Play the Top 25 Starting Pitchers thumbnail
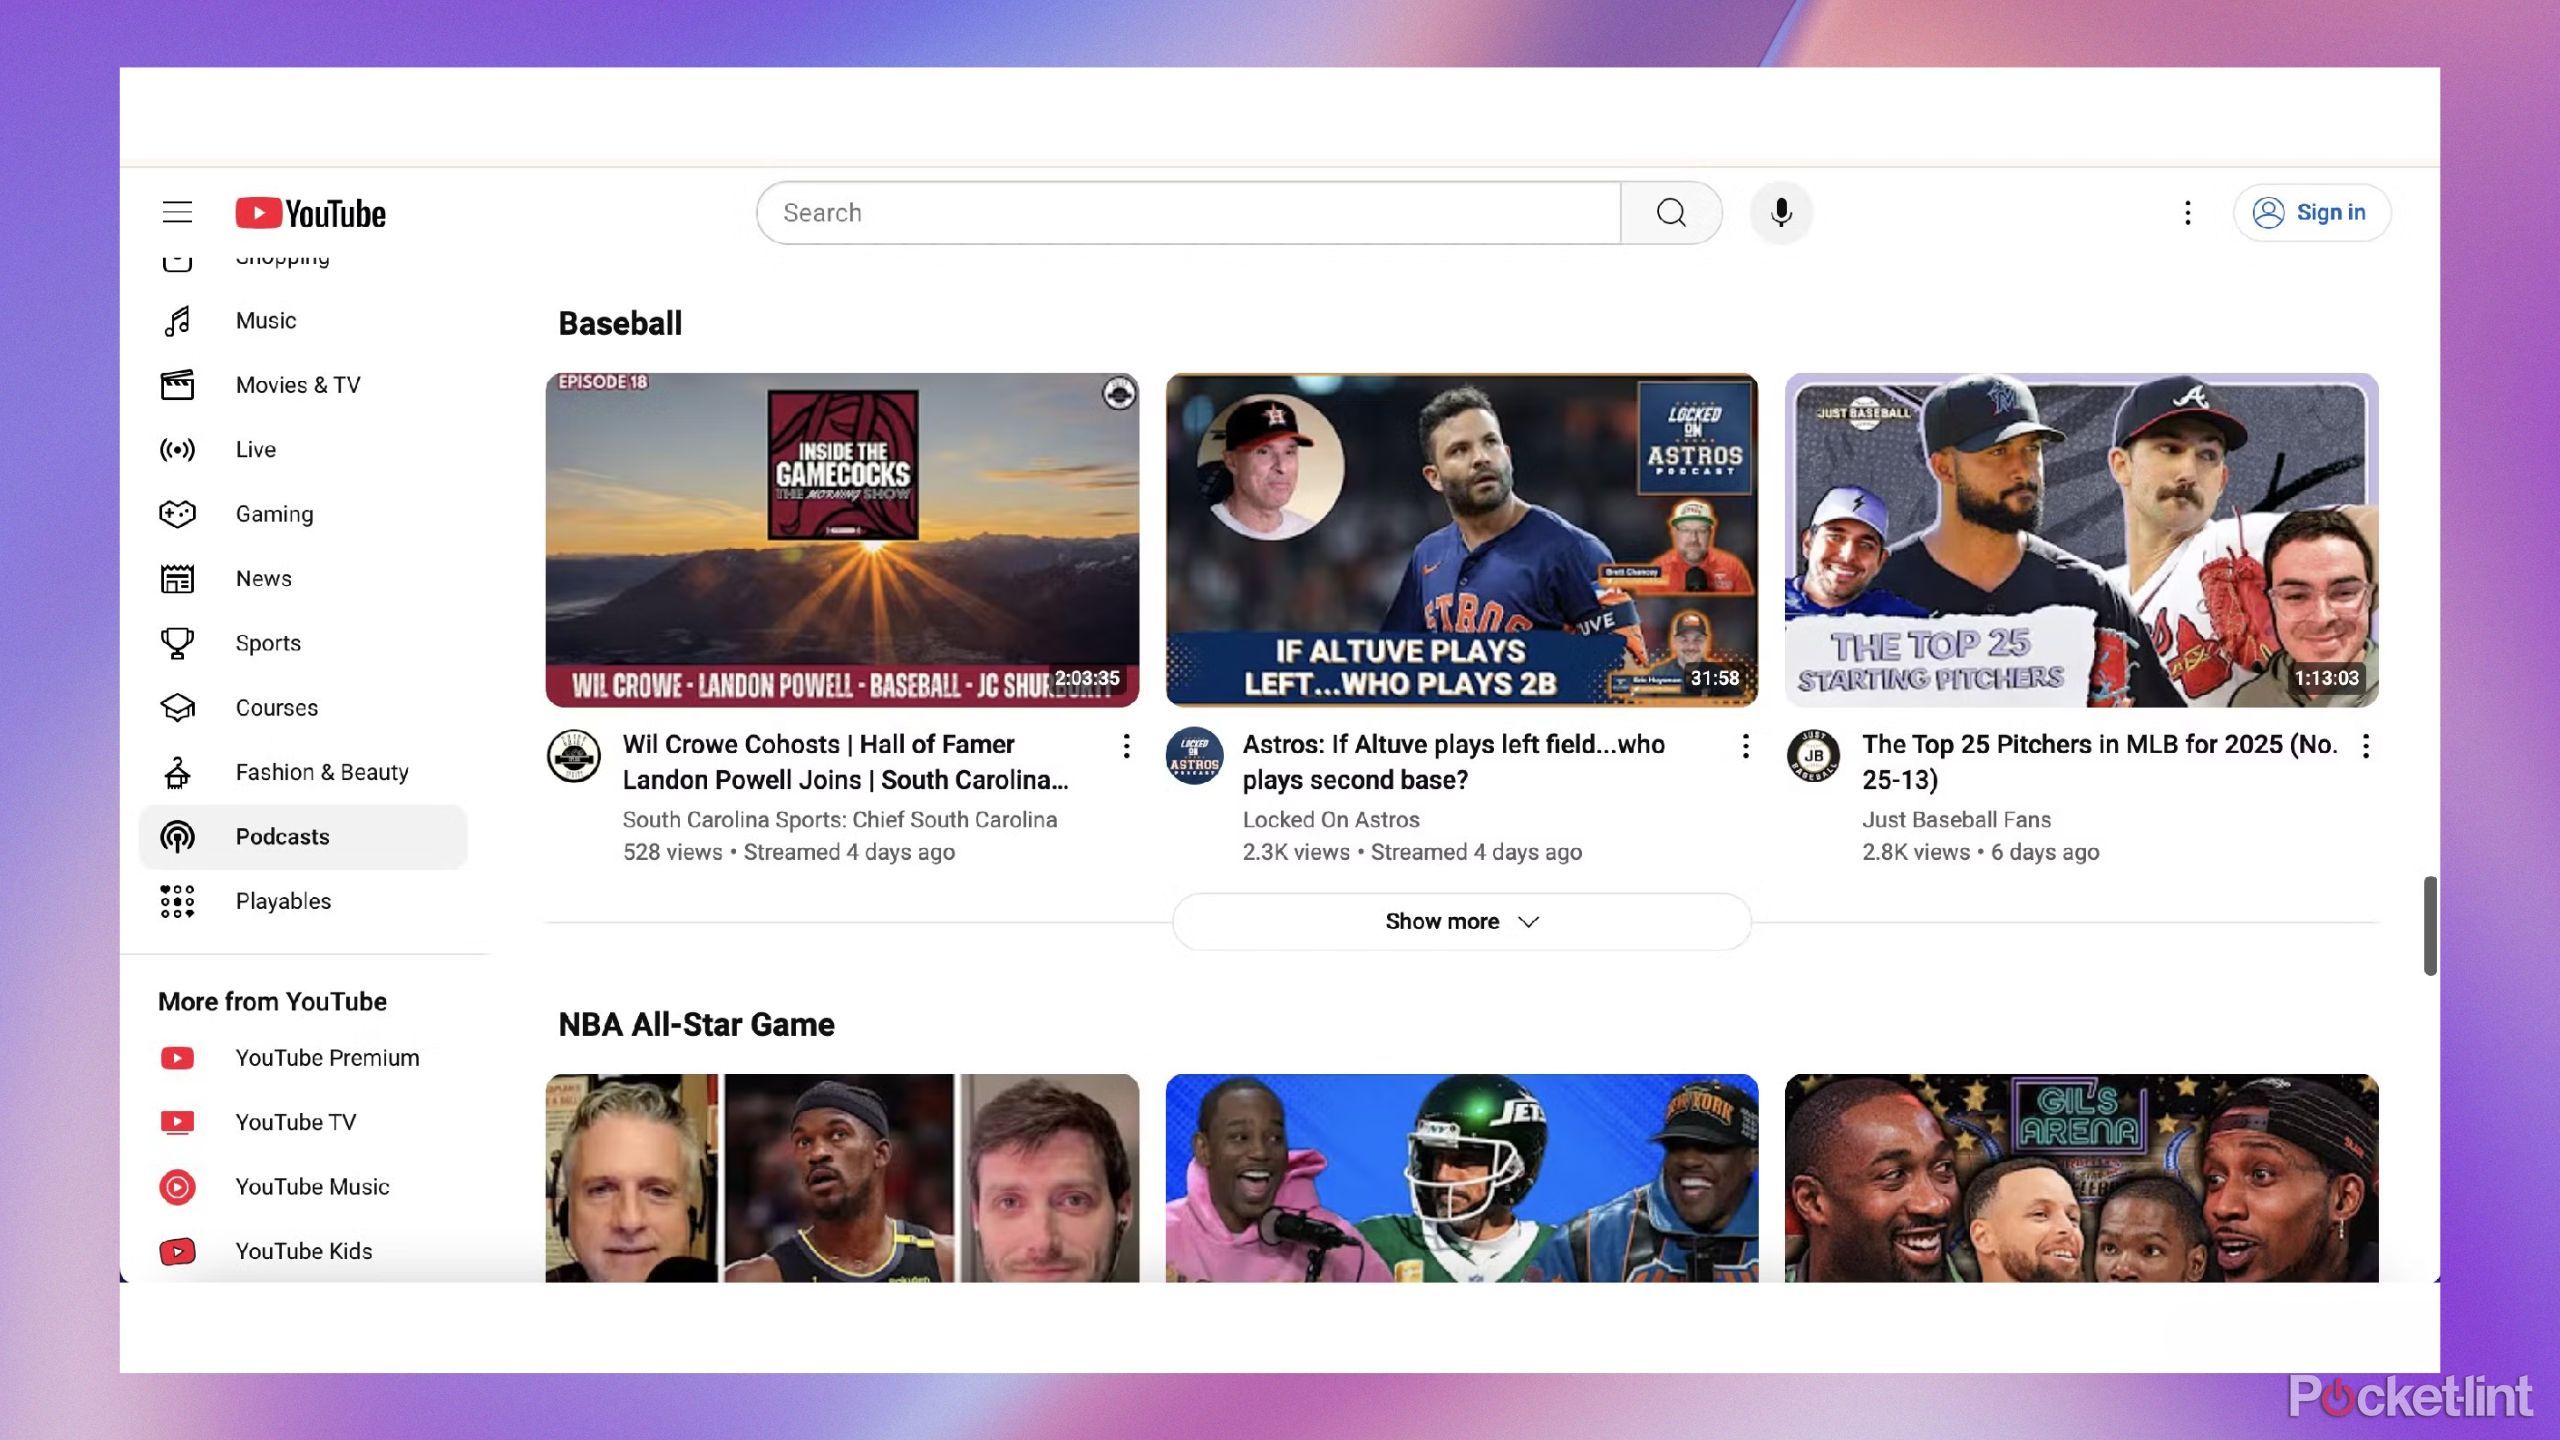This screenshot has width=2560, height=1440. tap(2081, 540)
